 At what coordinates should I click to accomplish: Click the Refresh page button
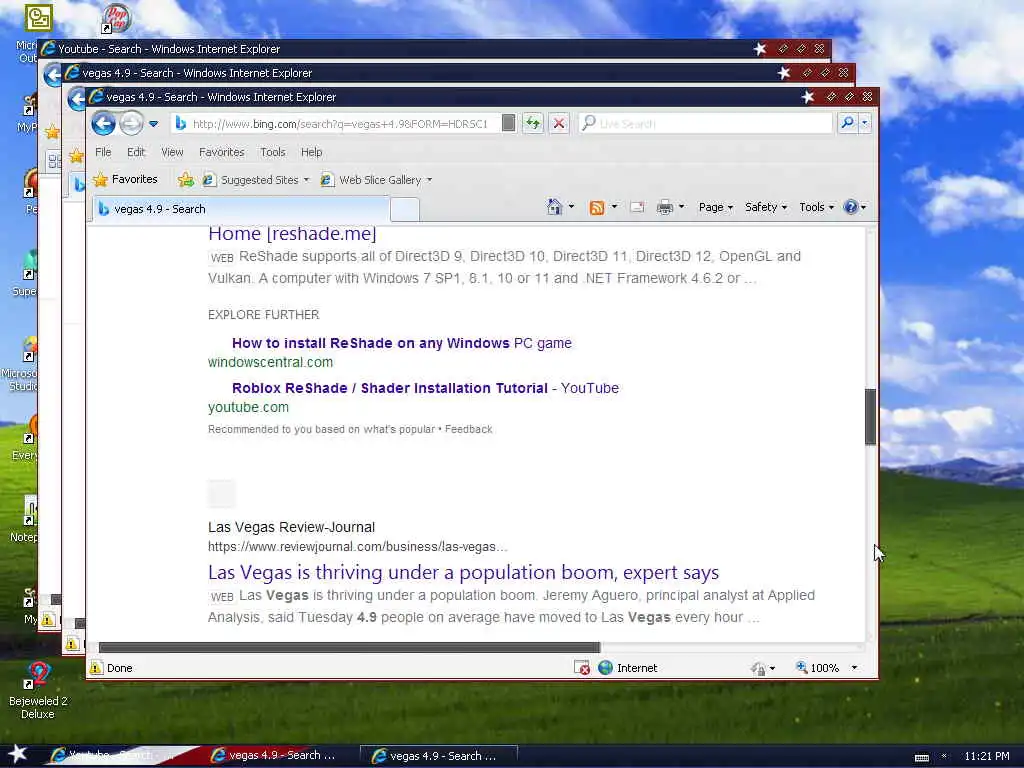533,123
